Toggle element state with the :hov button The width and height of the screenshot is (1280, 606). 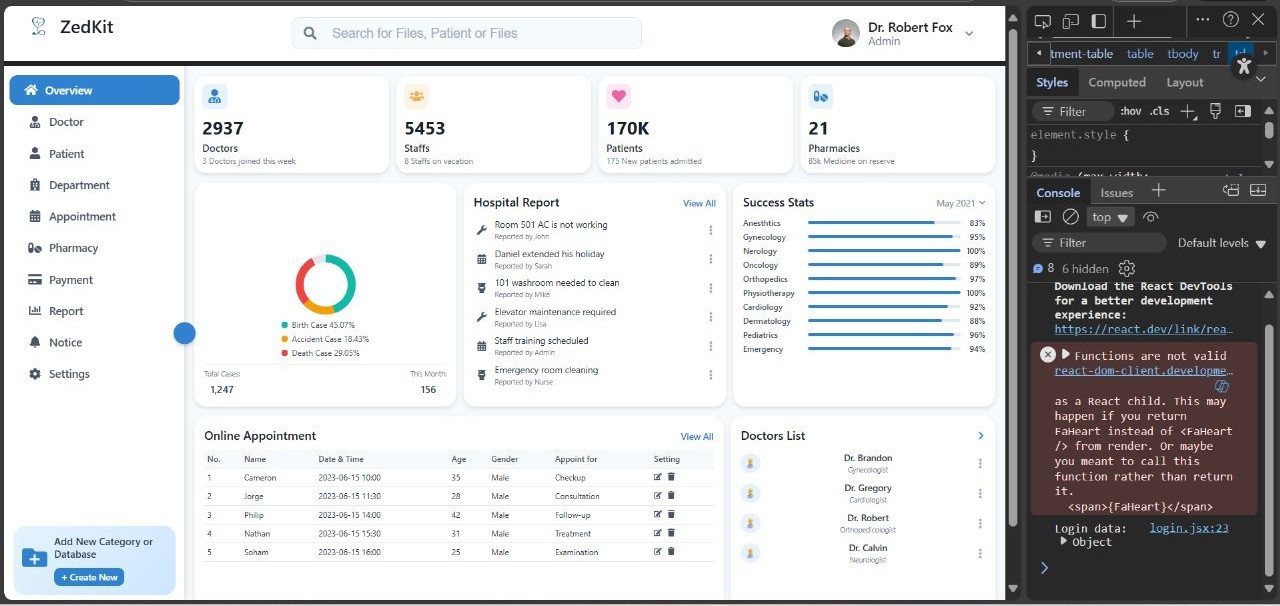click(x=1131, y=111)
